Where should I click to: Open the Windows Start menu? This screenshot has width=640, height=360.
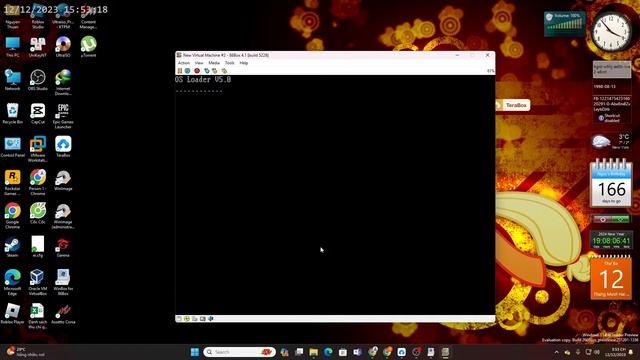(195, 352)
